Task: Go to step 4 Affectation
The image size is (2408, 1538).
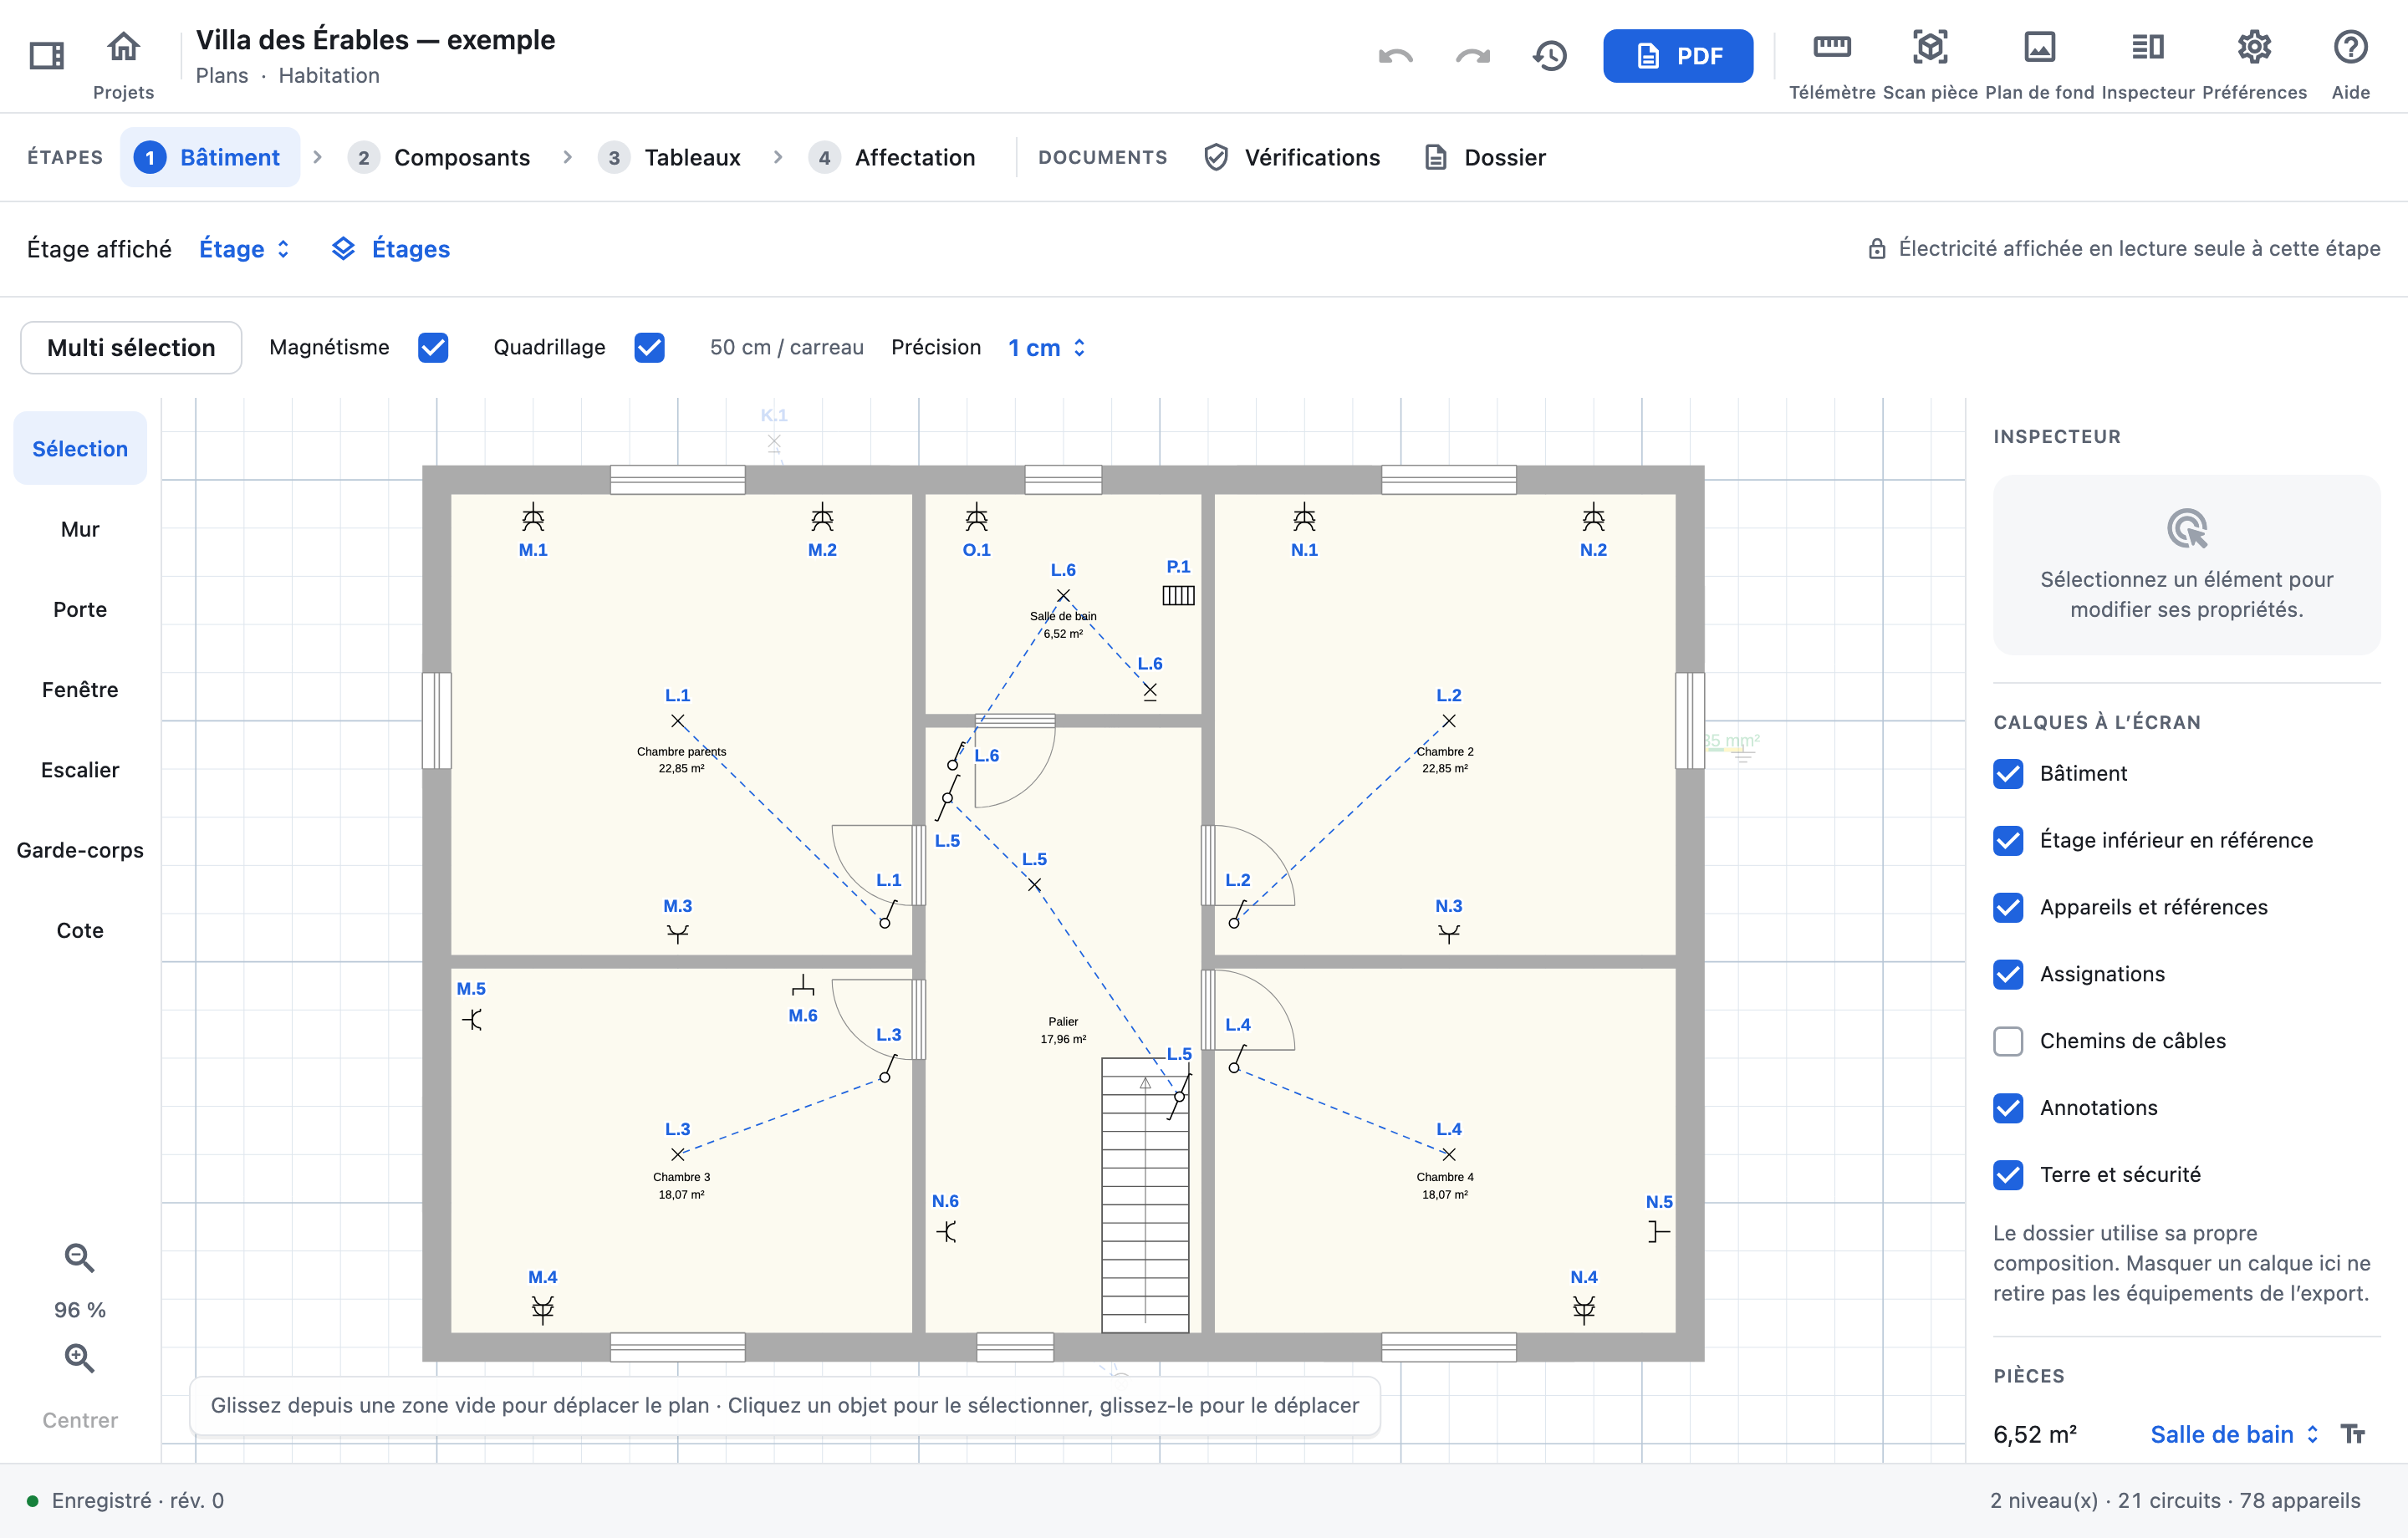Action: tap(892, 157)
